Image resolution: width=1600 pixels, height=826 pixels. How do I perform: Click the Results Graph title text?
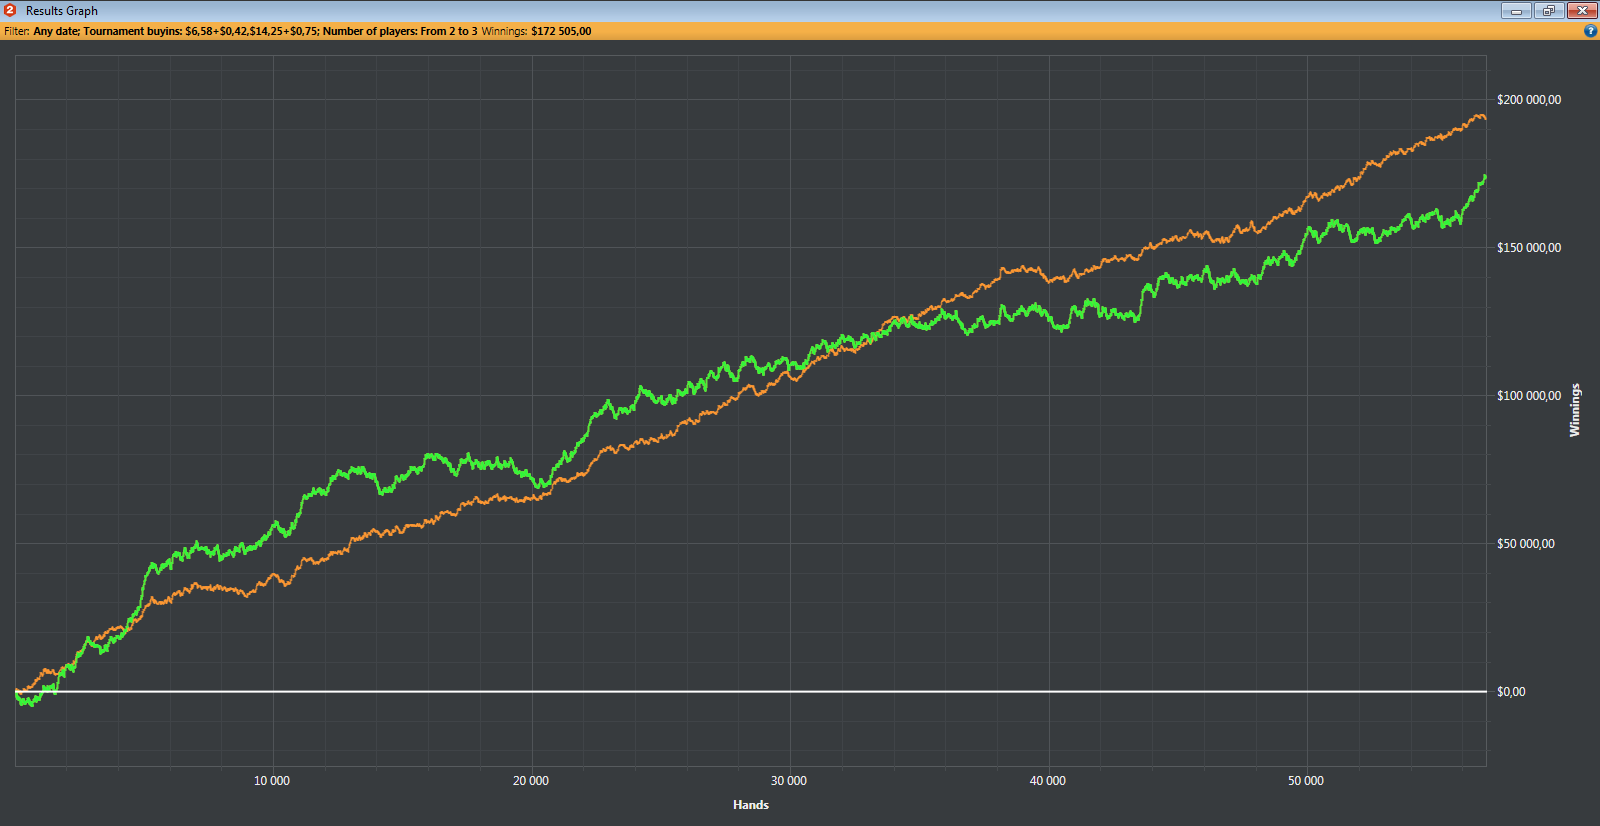pyautogui.click(x=62, y=11)
